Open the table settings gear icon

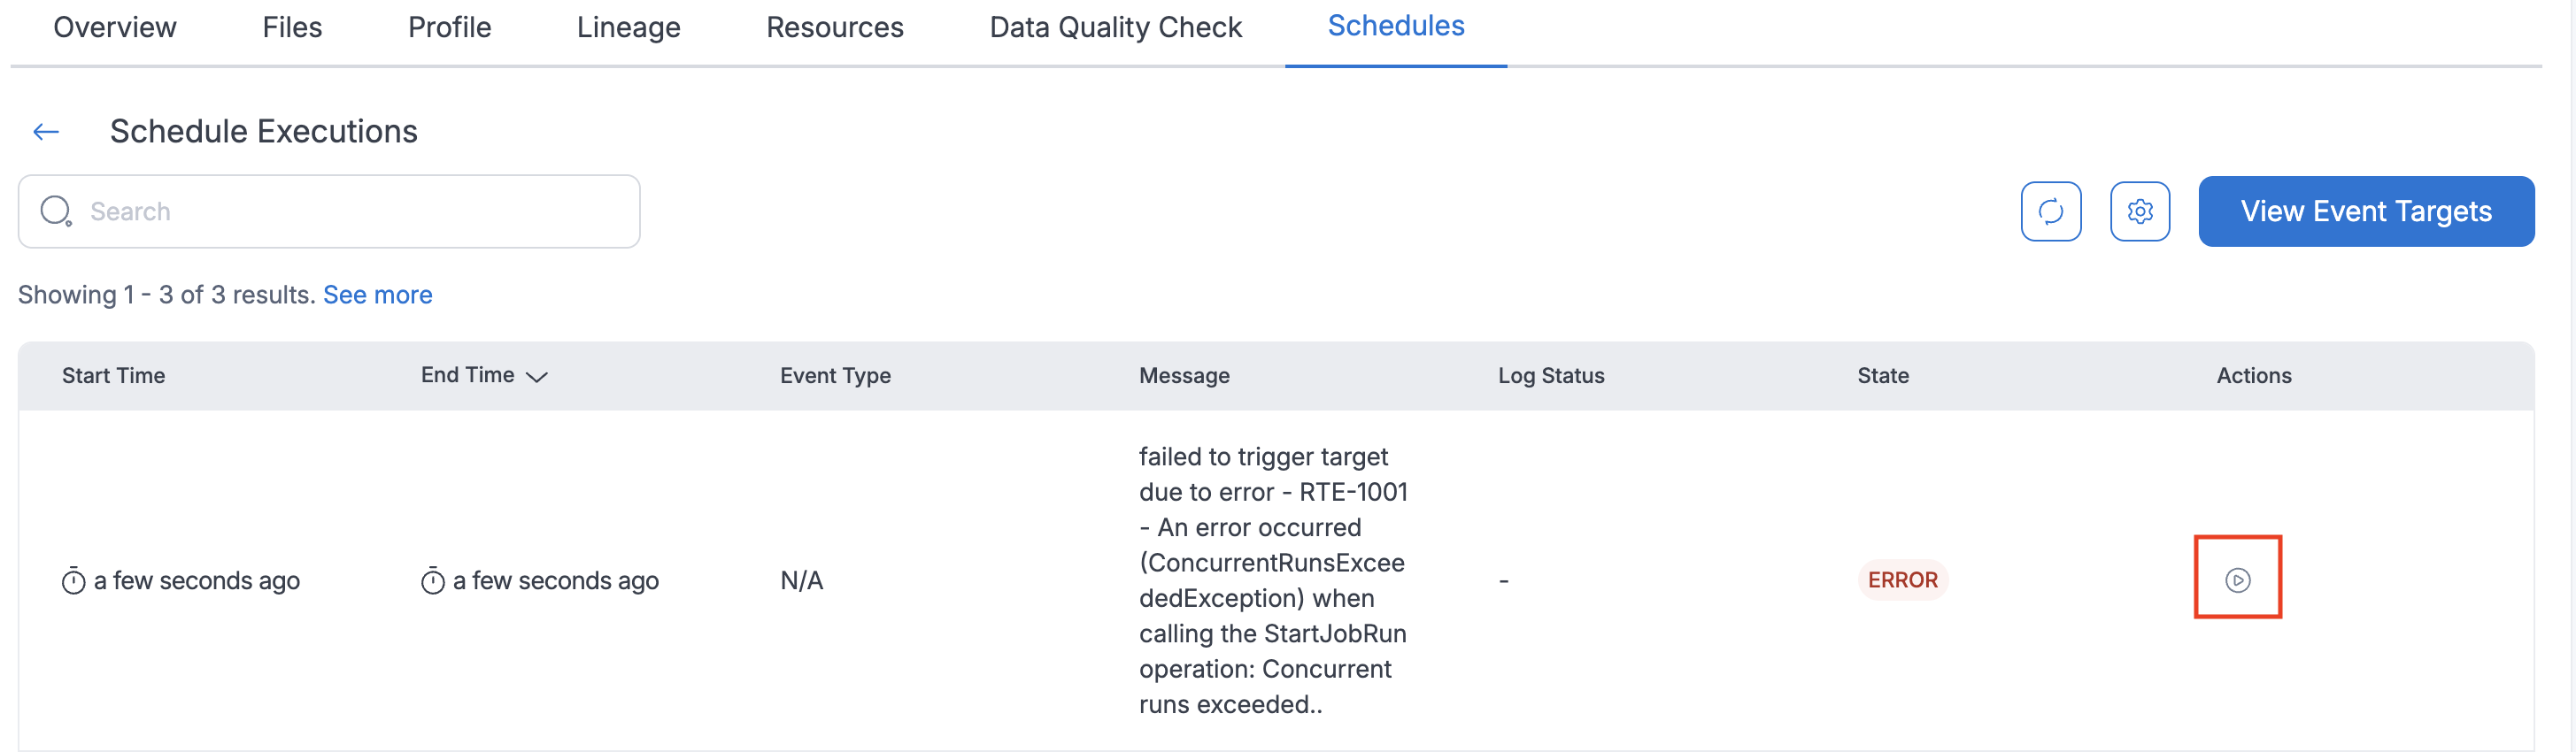[2139, 211]
